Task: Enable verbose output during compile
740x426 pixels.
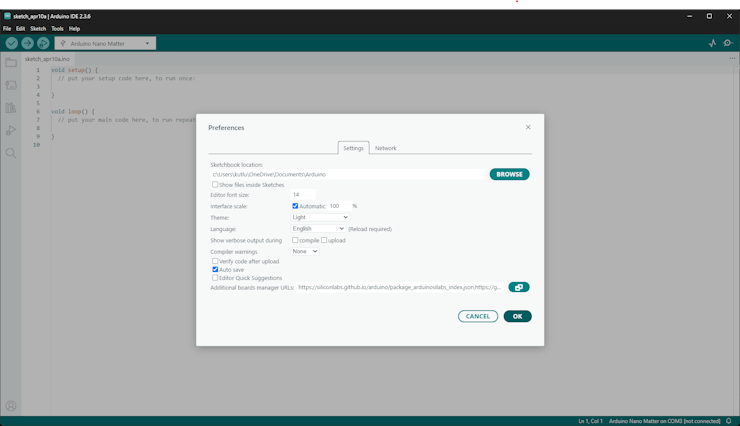Action: click(x=295, y=240)
